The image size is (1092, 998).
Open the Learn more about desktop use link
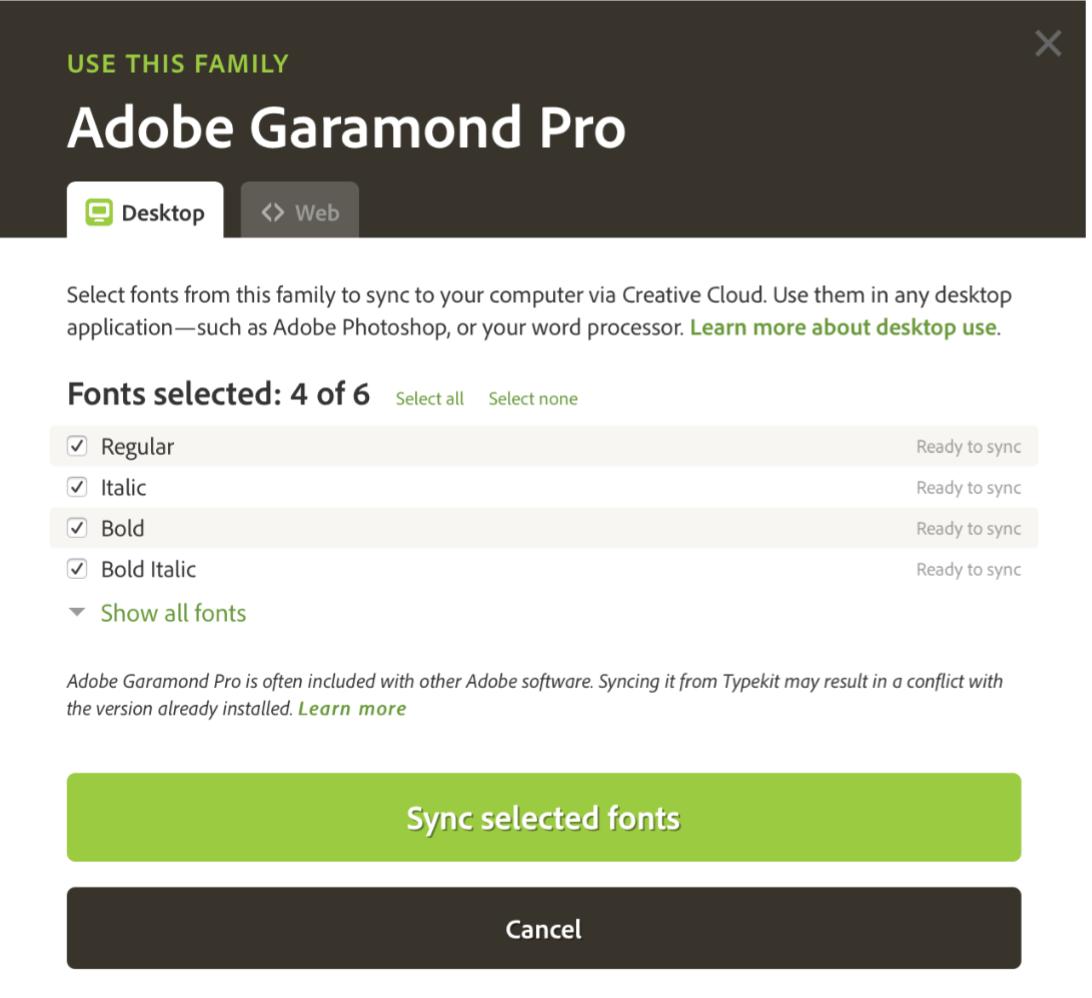842,327
